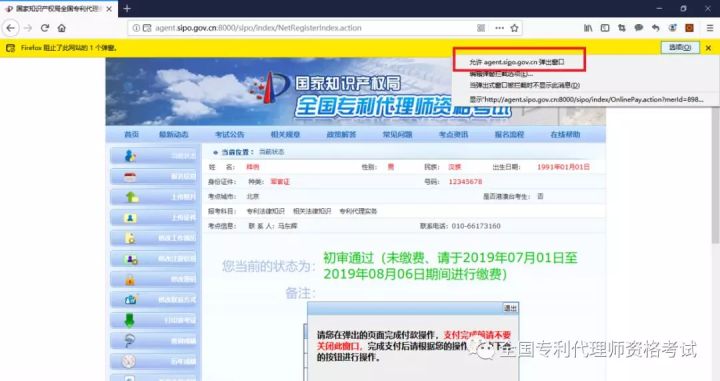Click the 选项 options button in notification bar
The width and height of the screenshot is (720, 381).
680,47
